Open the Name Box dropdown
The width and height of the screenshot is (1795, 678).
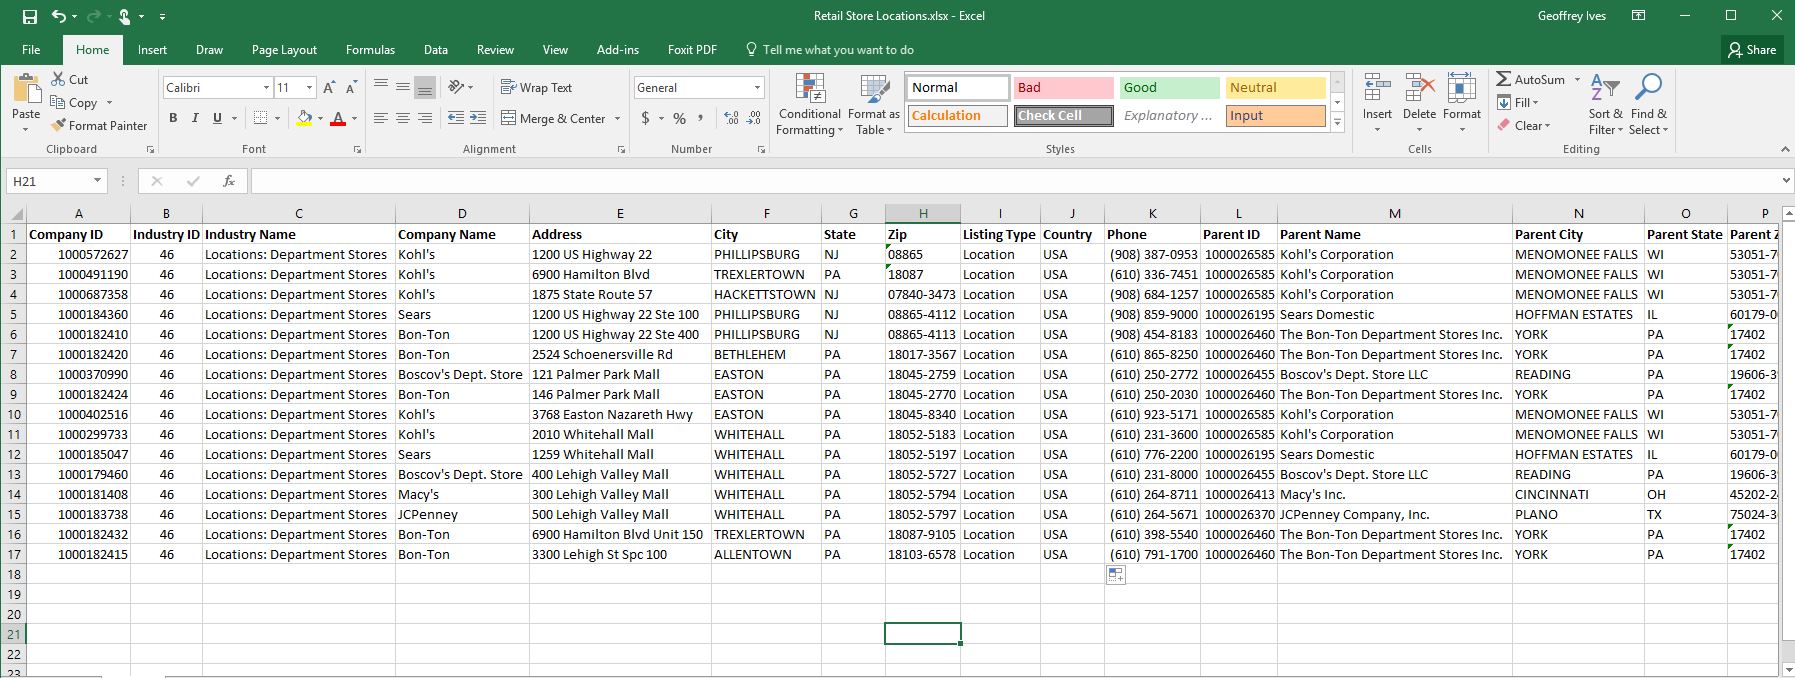[x=97, y=181]
